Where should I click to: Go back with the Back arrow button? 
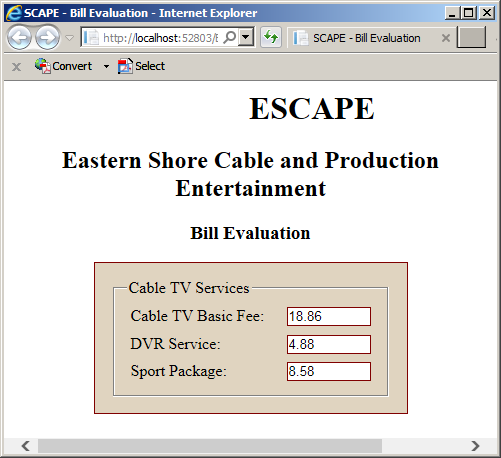(19, 37)
